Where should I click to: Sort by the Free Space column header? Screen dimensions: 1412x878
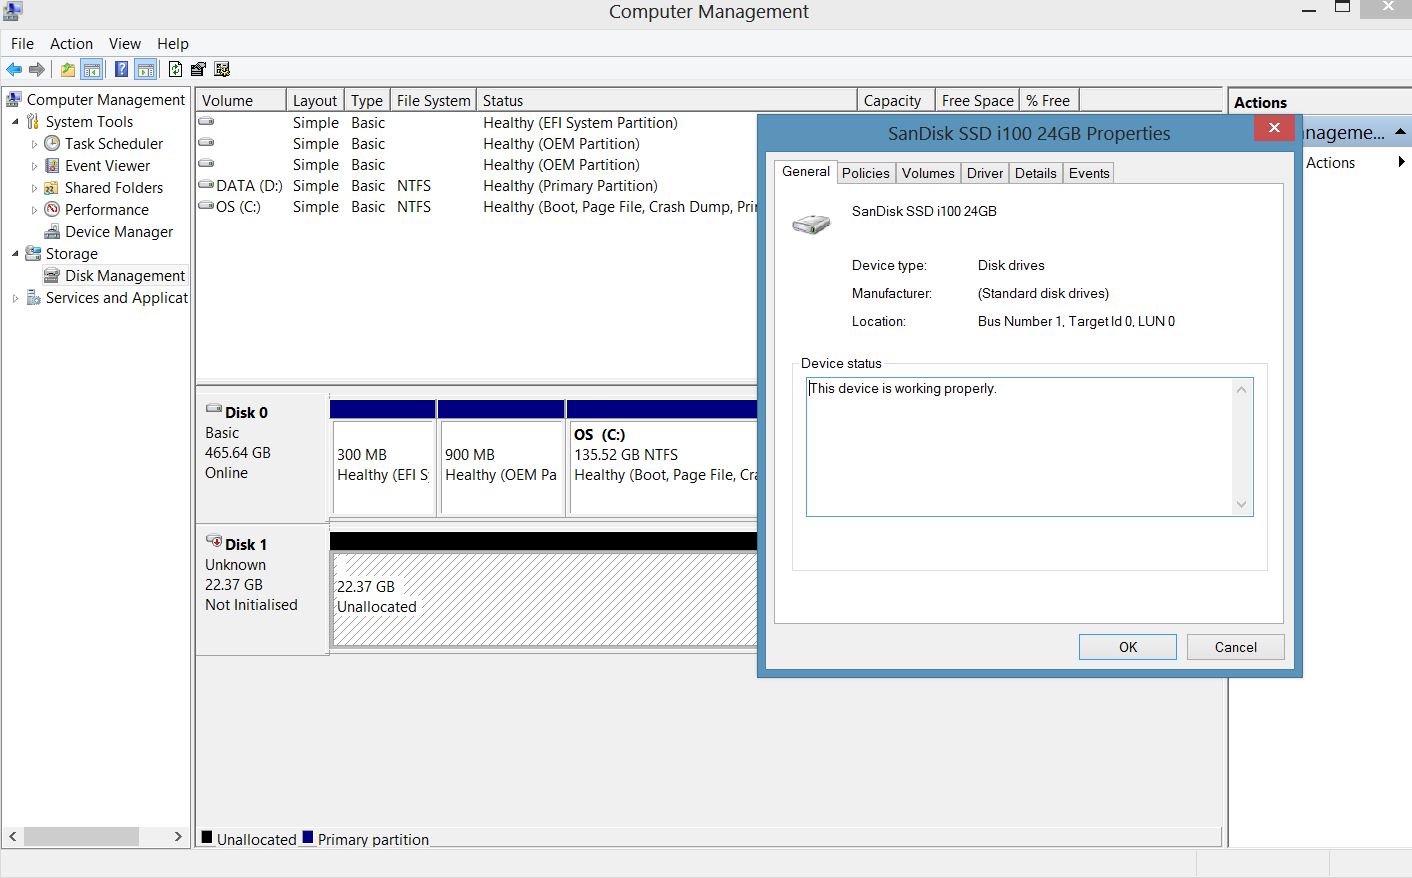977,100
